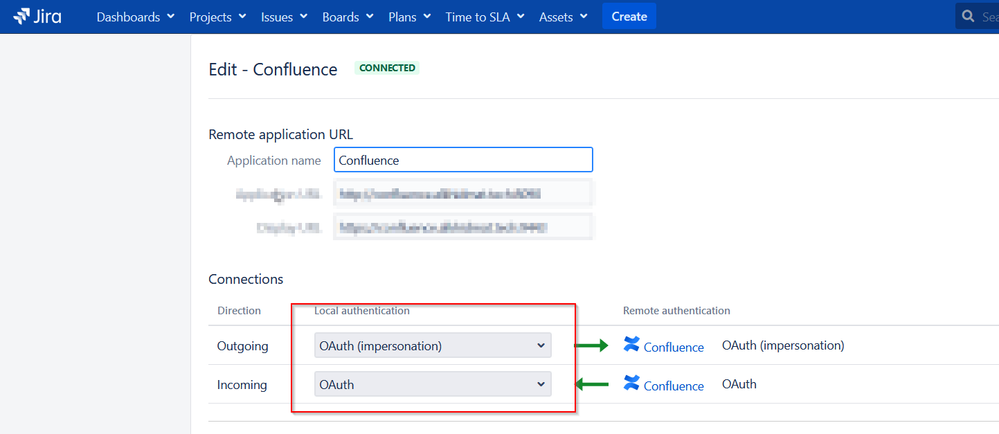999x434 pixels.
Task: Open the Assets menu
Action: [563, 17]
